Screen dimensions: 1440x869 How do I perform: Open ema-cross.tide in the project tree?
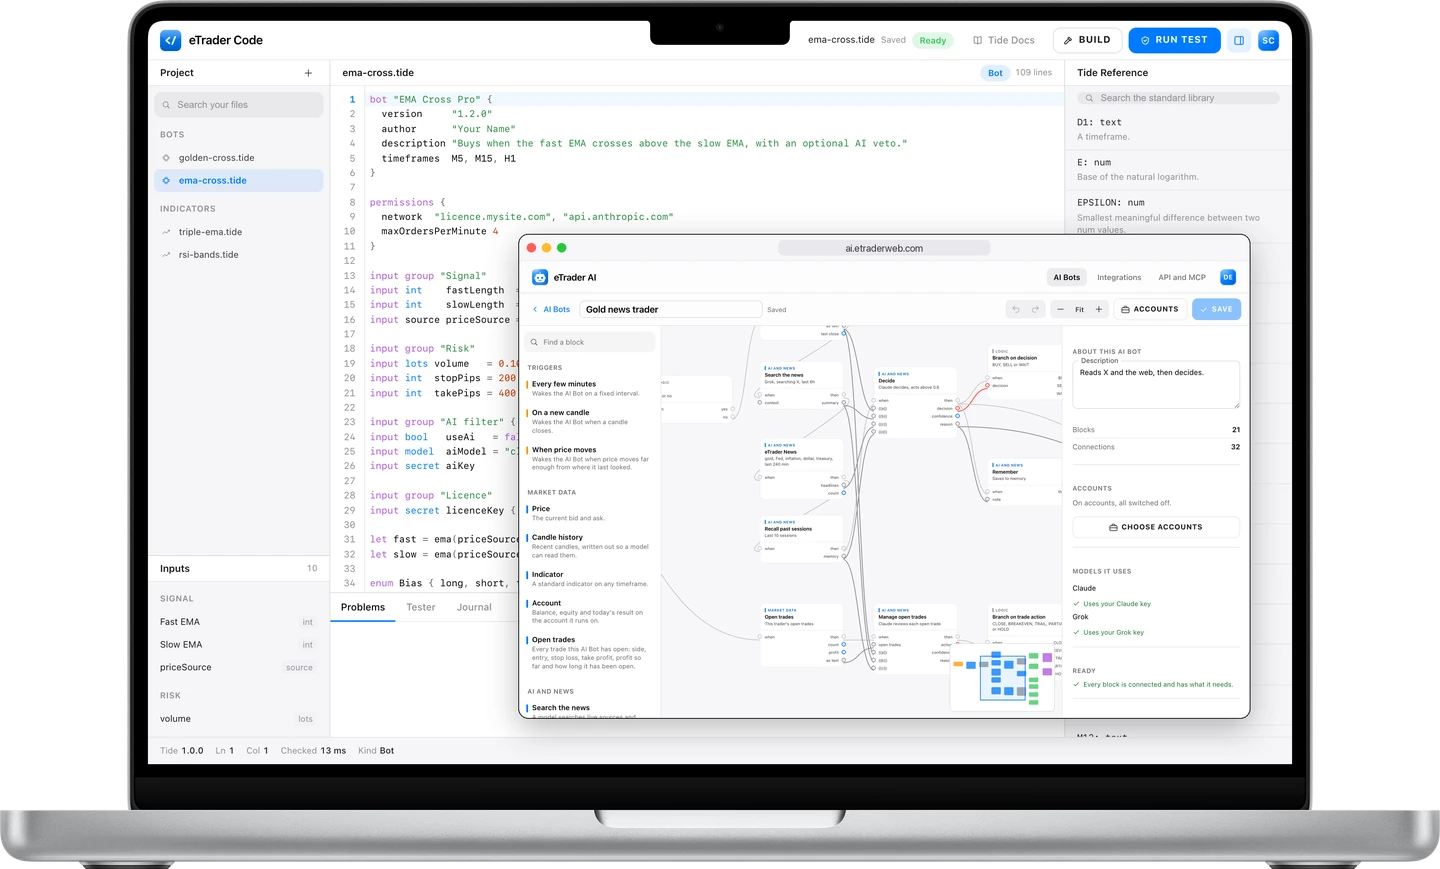(x=240, y=181)
